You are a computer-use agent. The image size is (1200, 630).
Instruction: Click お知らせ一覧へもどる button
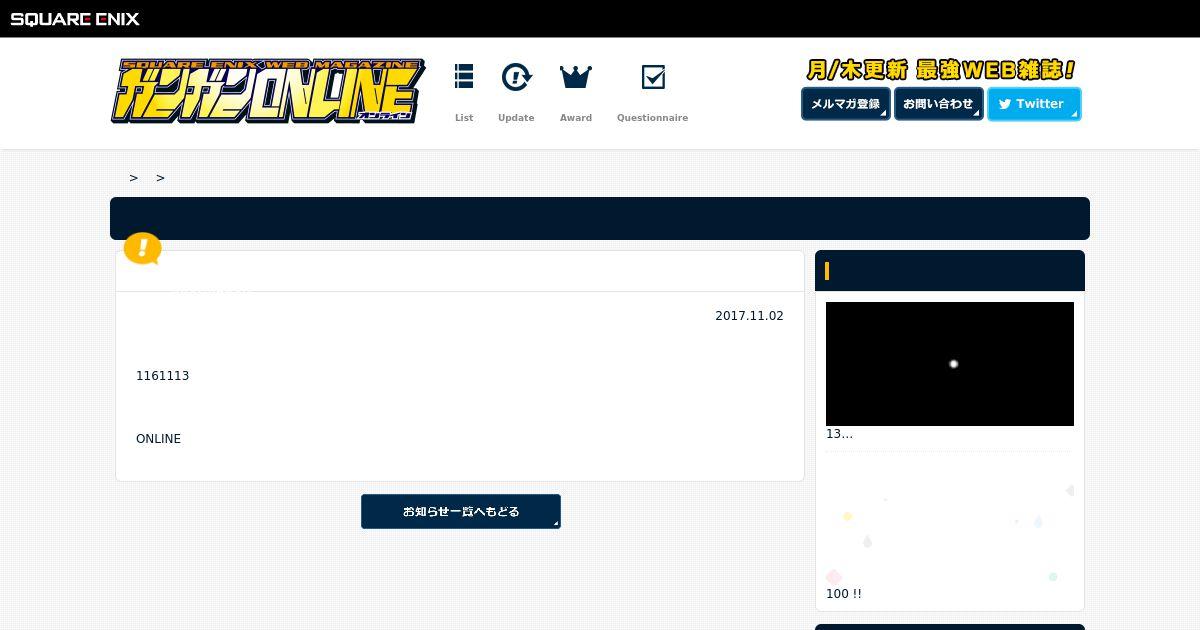click(461, 511)
